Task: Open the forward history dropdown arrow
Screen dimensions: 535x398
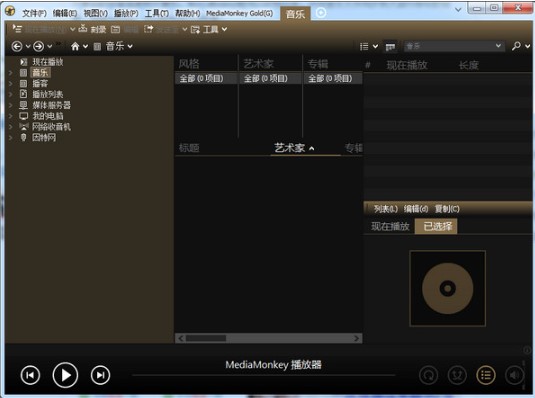Action: (49, 46)
